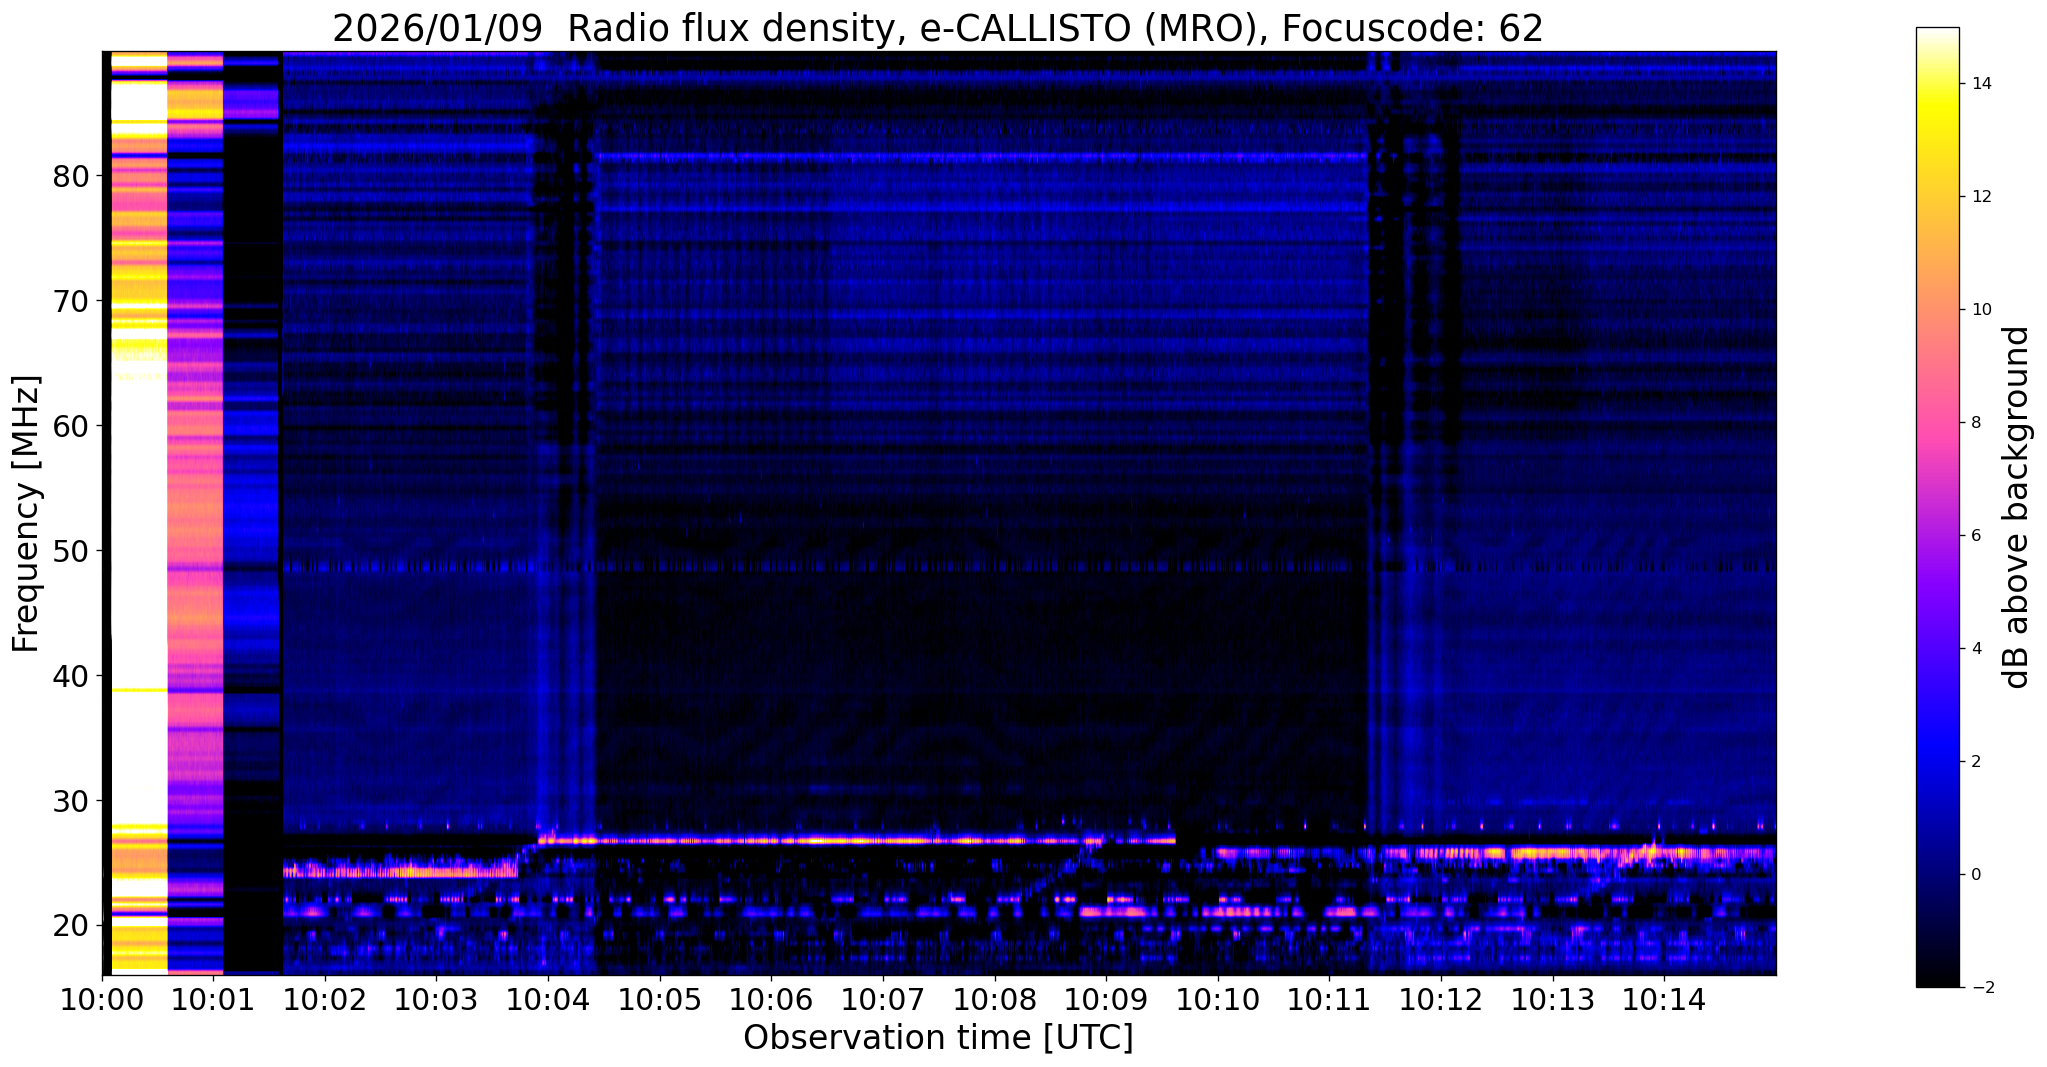
Task: Select the 10:00 time tick label
Action: (x=101, y=1000)
